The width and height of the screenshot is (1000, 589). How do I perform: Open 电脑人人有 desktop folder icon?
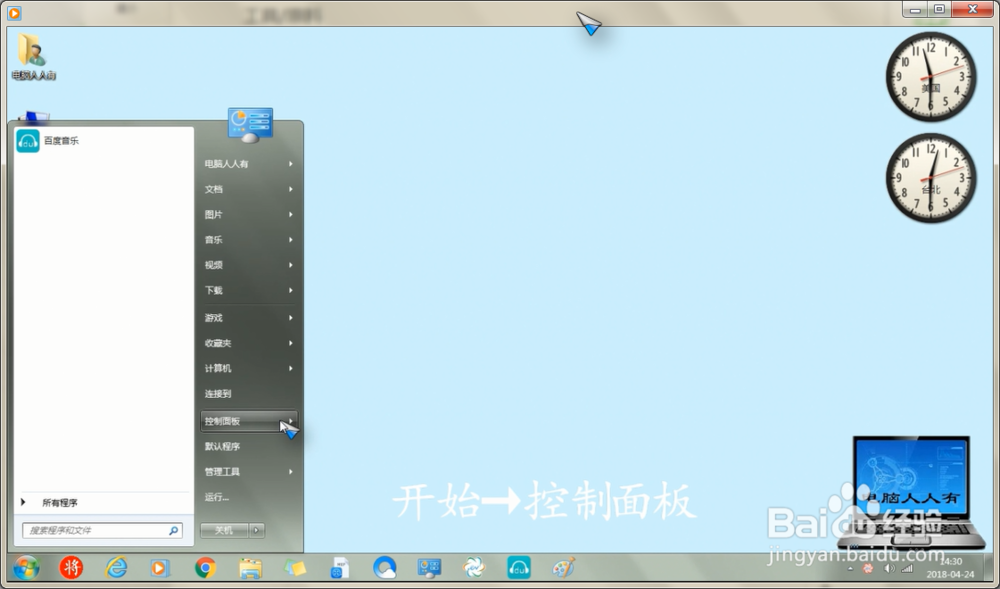33,56
